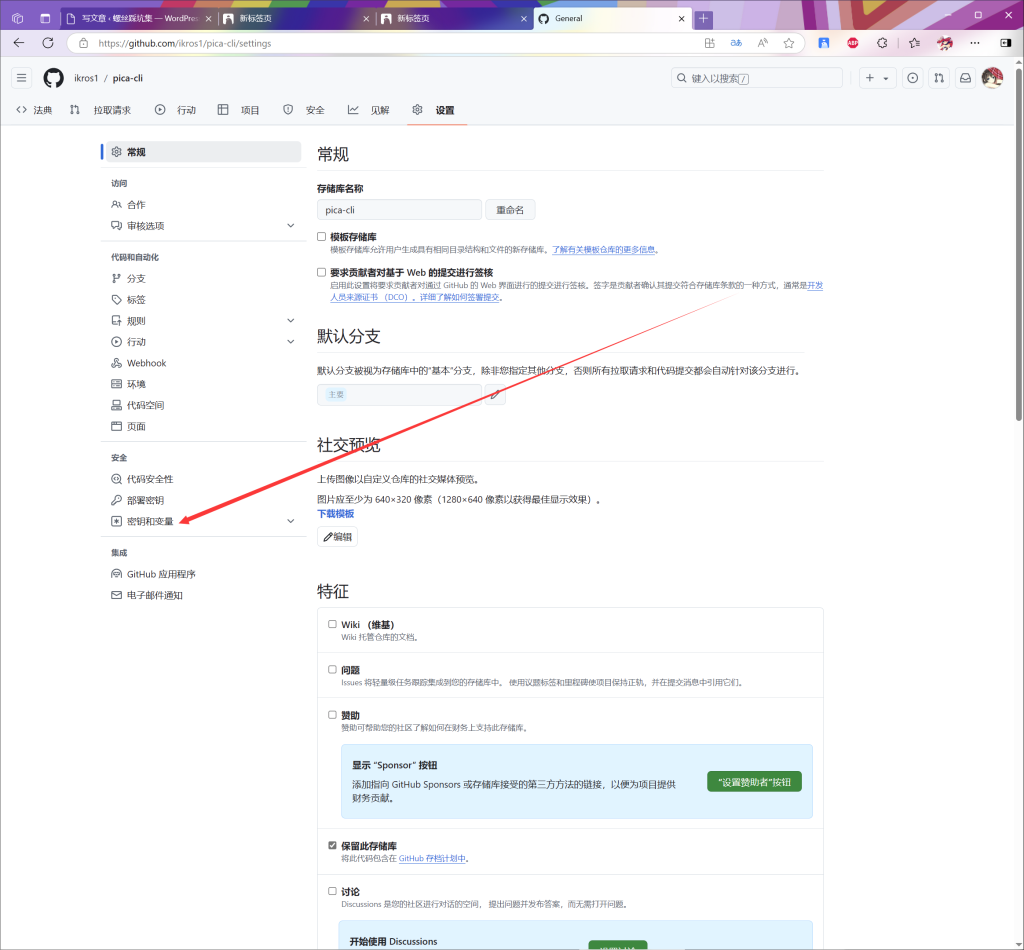Click ikros1 owner breadcrumb link
The width and height of the screenshot is (1024, 950).
pos(86,78)
